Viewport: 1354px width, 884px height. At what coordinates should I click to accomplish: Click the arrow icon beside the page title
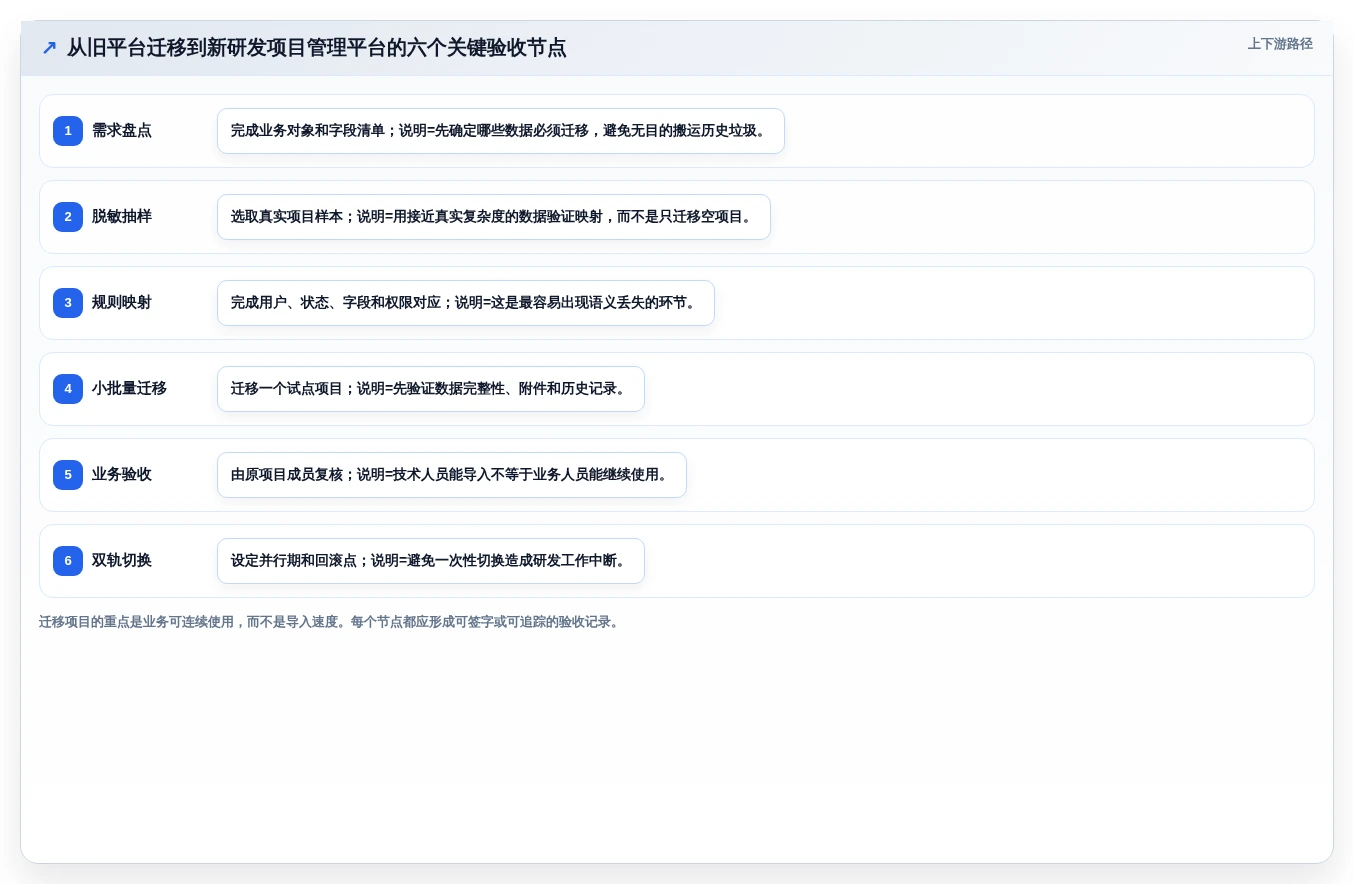click(x=49, y=48)
